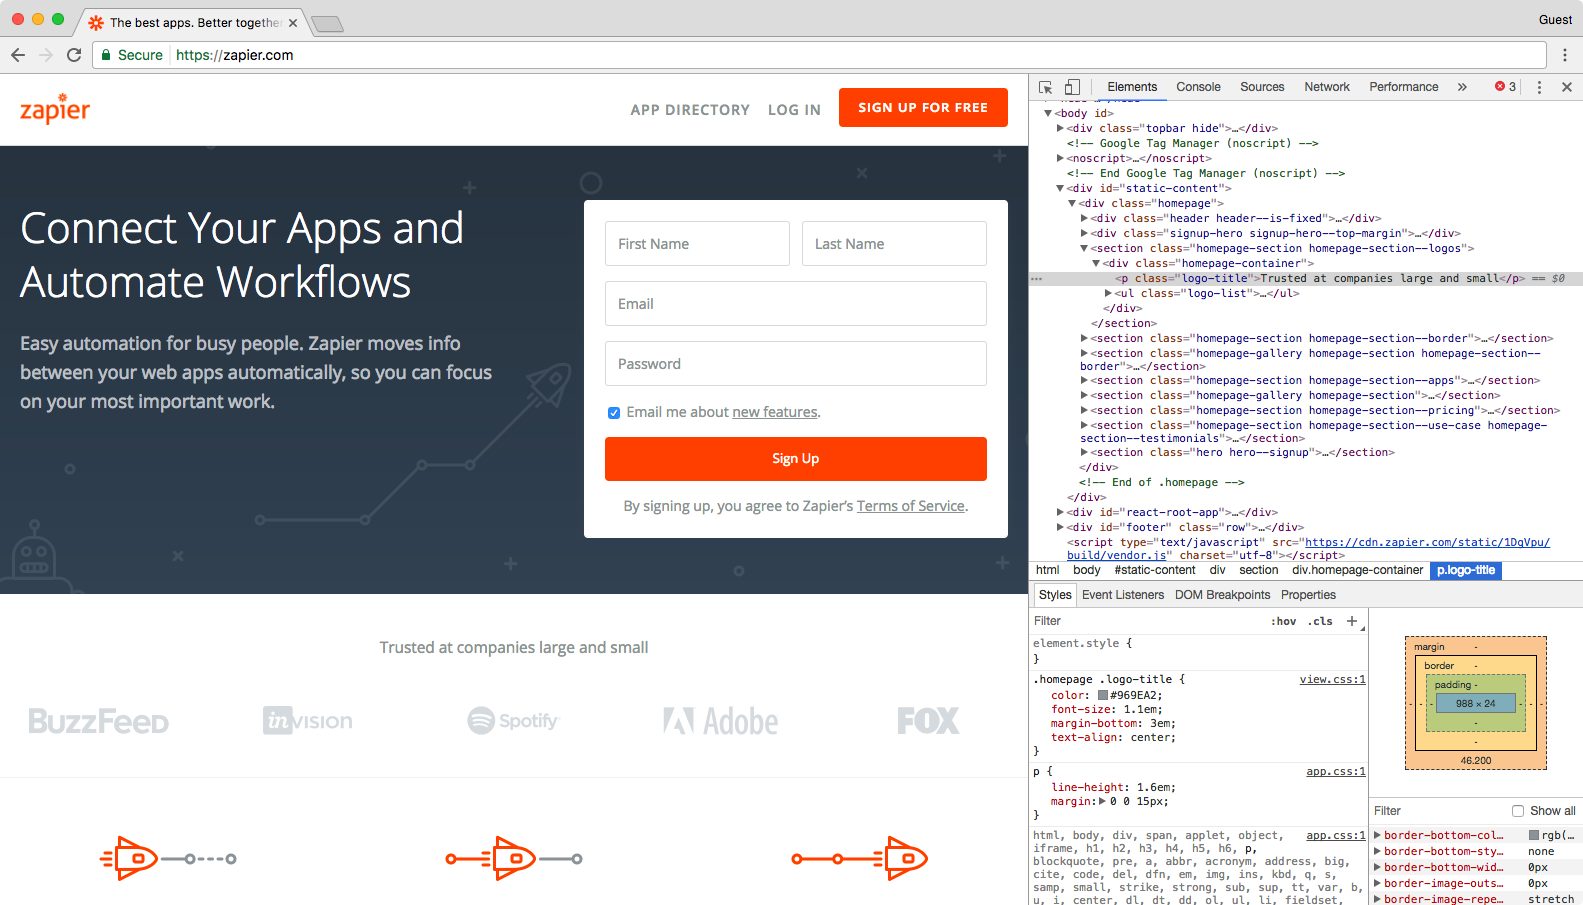
Task: Switch to the Console tab
Action: pos(1198,87)
